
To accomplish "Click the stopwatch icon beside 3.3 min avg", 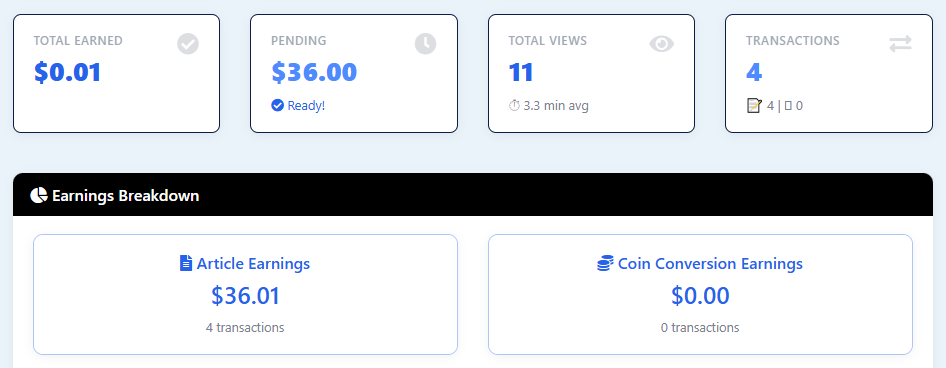I will point(514,106).
